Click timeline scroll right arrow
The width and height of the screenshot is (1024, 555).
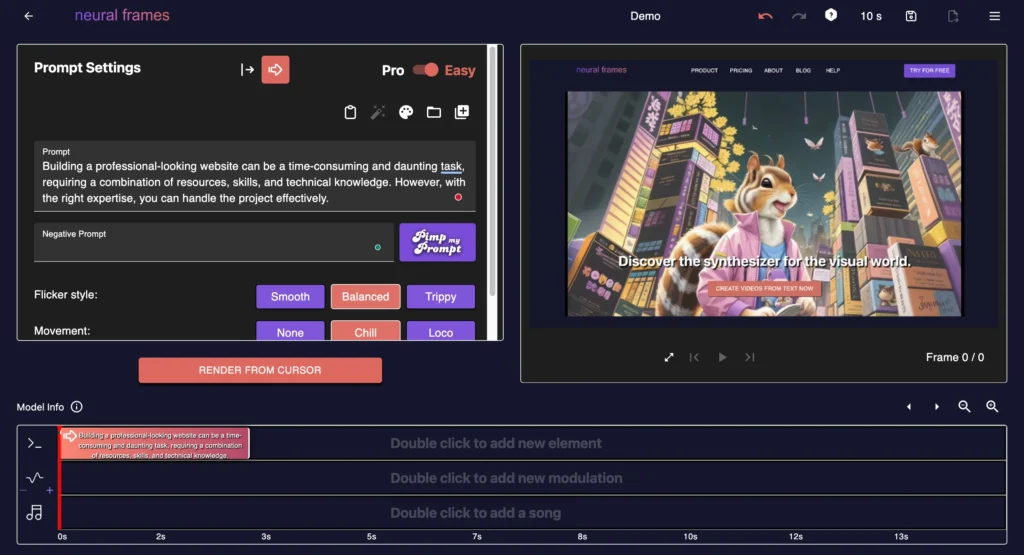936,407
